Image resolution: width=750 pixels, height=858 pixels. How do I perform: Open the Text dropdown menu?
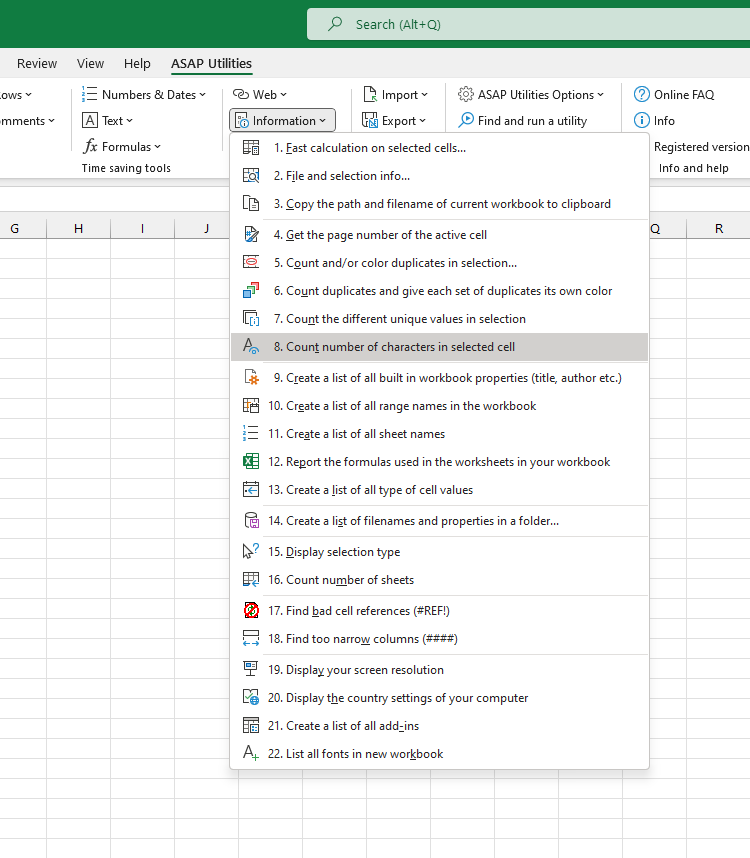coord(107,120)
